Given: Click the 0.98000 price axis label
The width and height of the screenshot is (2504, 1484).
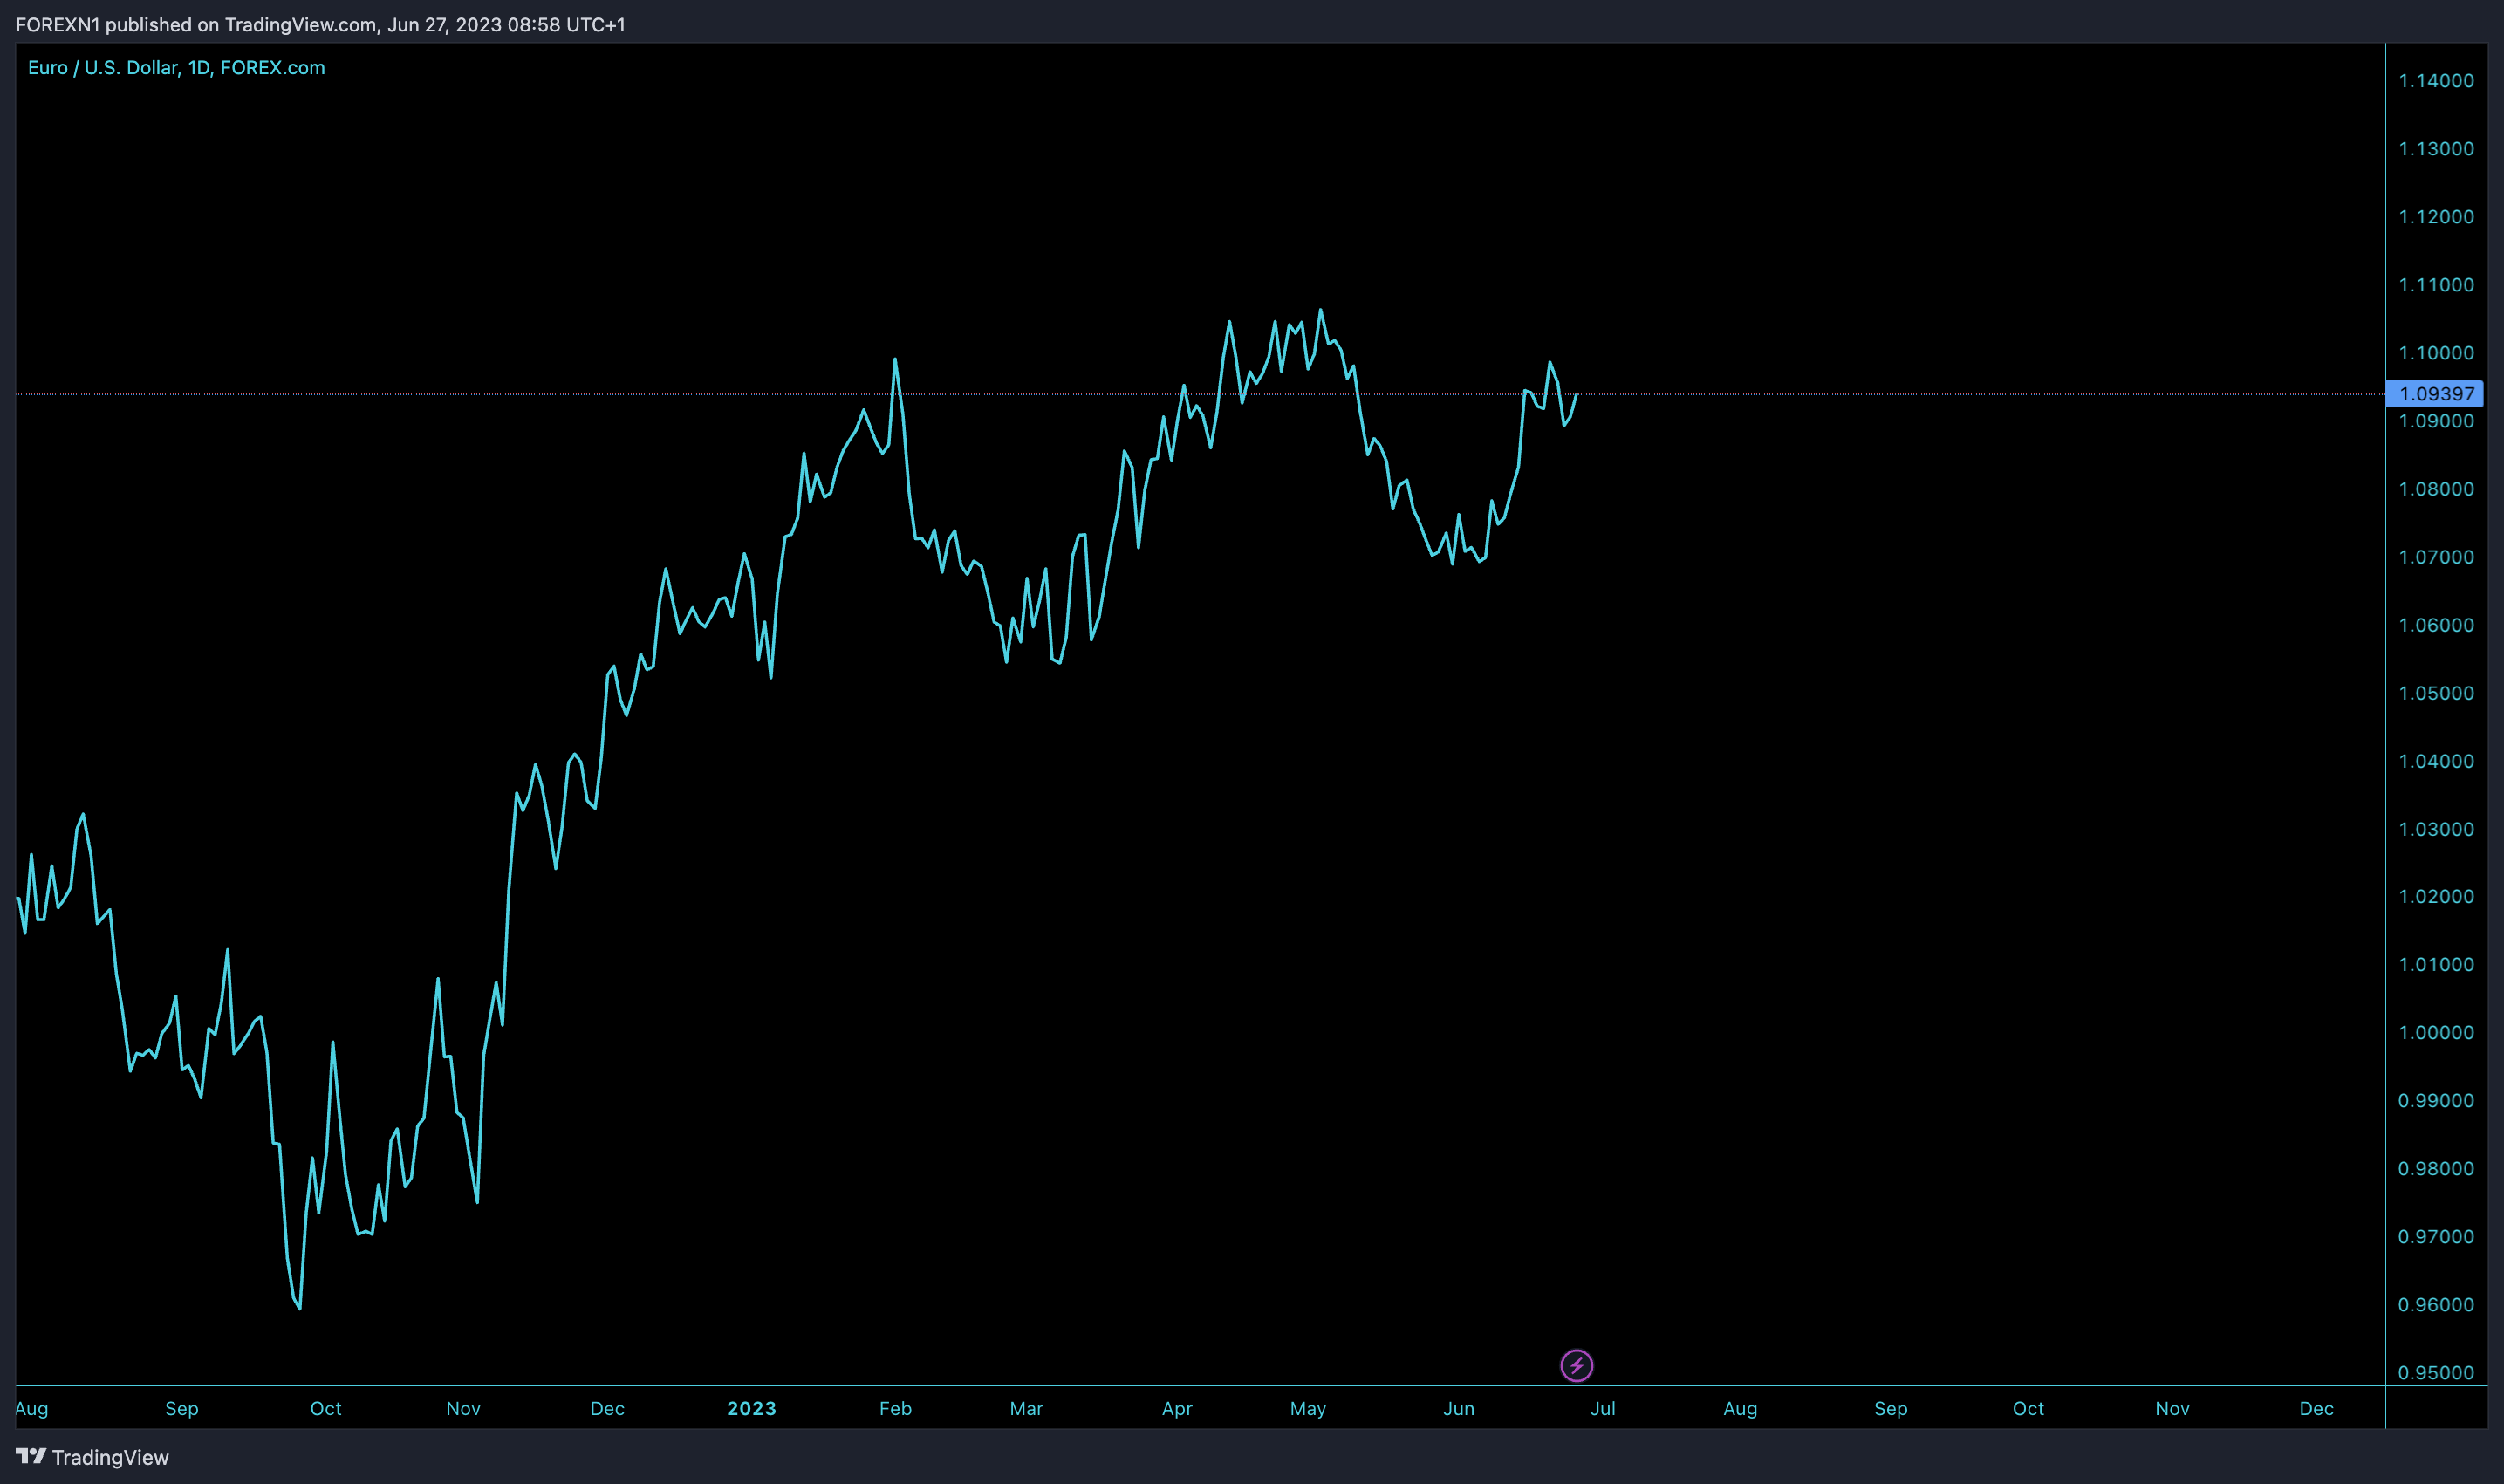Looking at the screenshot, I should click(x=2436, y=1168).
